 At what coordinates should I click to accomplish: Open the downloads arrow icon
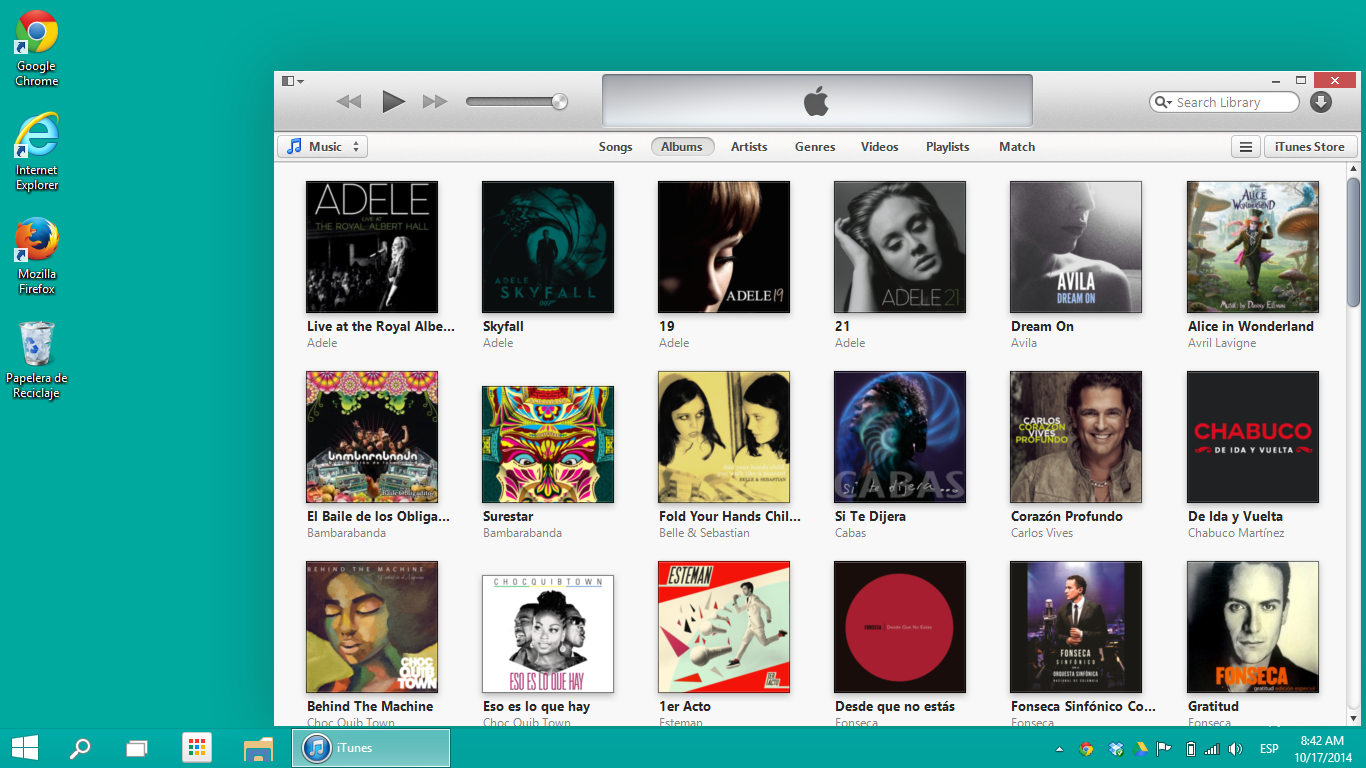[1321, 102]
